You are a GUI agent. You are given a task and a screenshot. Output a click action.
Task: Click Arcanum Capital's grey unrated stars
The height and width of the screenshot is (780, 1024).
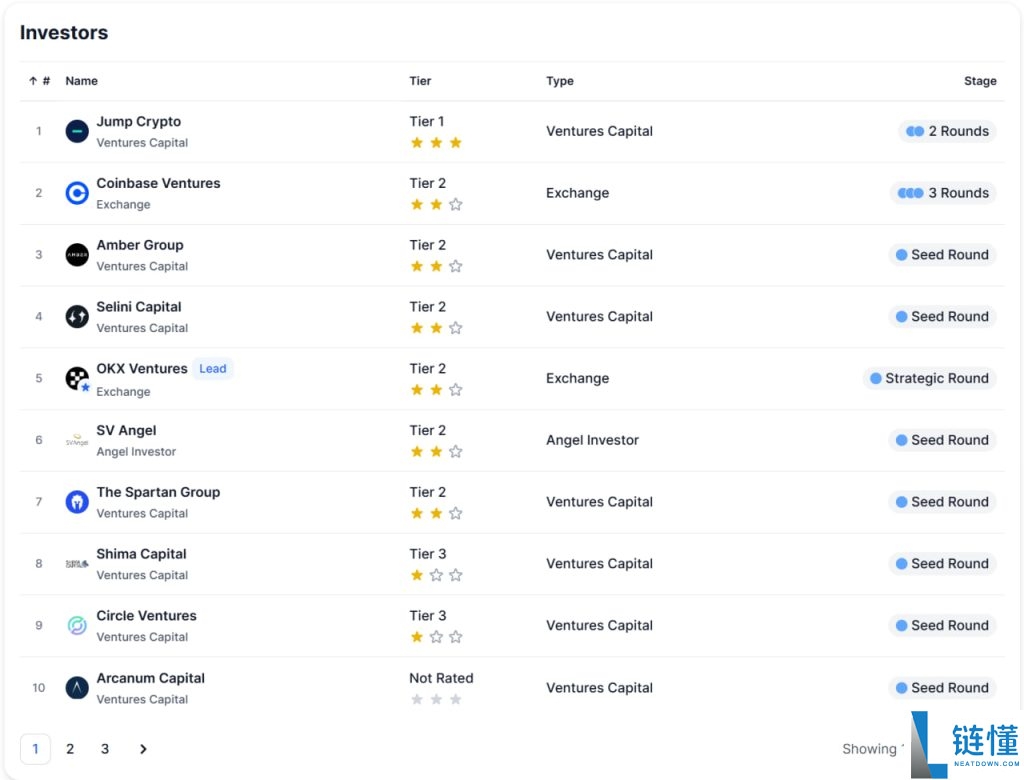point(436,699)
